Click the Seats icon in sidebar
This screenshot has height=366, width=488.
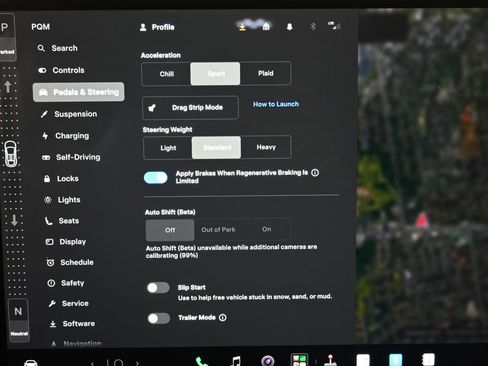(x=49, y=221)
